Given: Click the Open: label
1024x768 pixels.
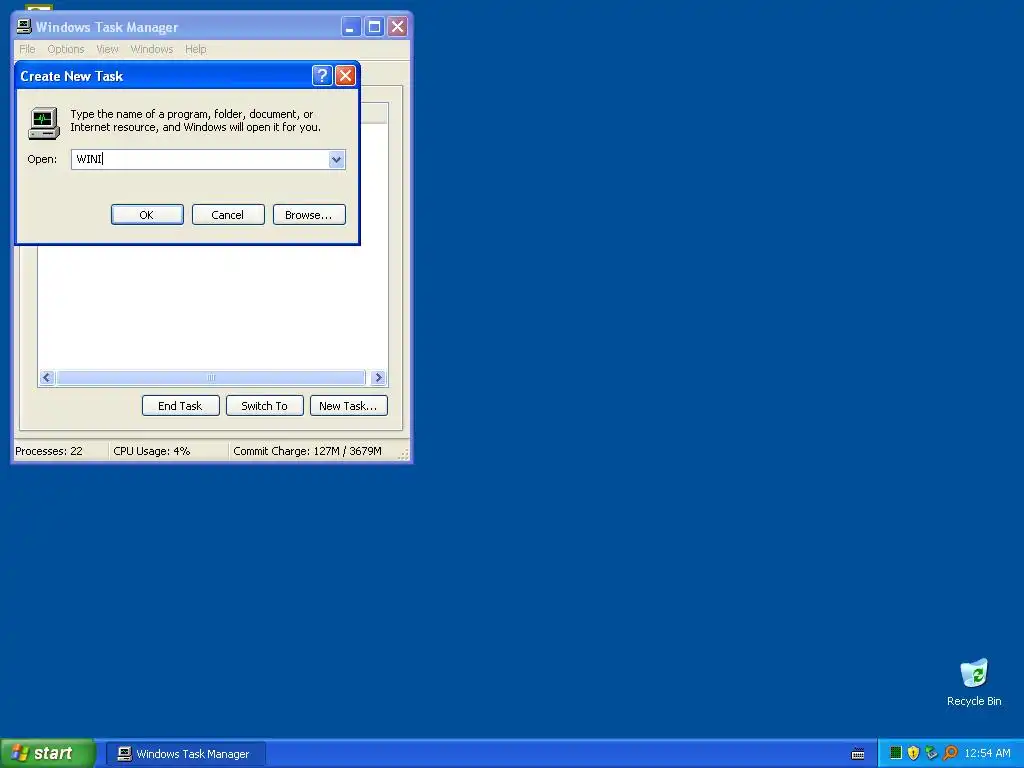Looking at the screenshot, I should [x=42, y=159].
